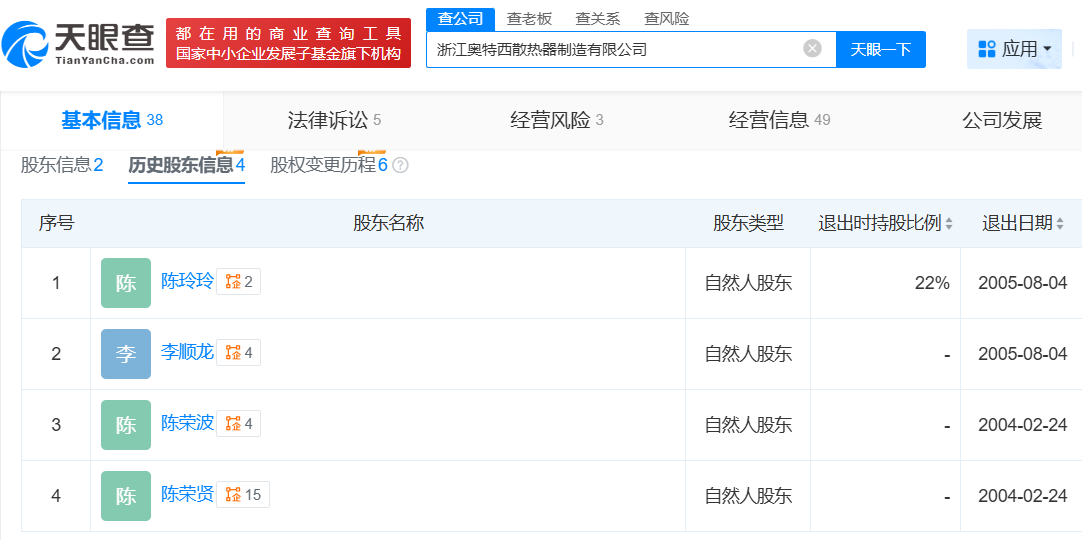This screenshot has width=1082, height=540.
Task: Open the relation graph icon beside 陈玲玲
Action: point(238,282)
